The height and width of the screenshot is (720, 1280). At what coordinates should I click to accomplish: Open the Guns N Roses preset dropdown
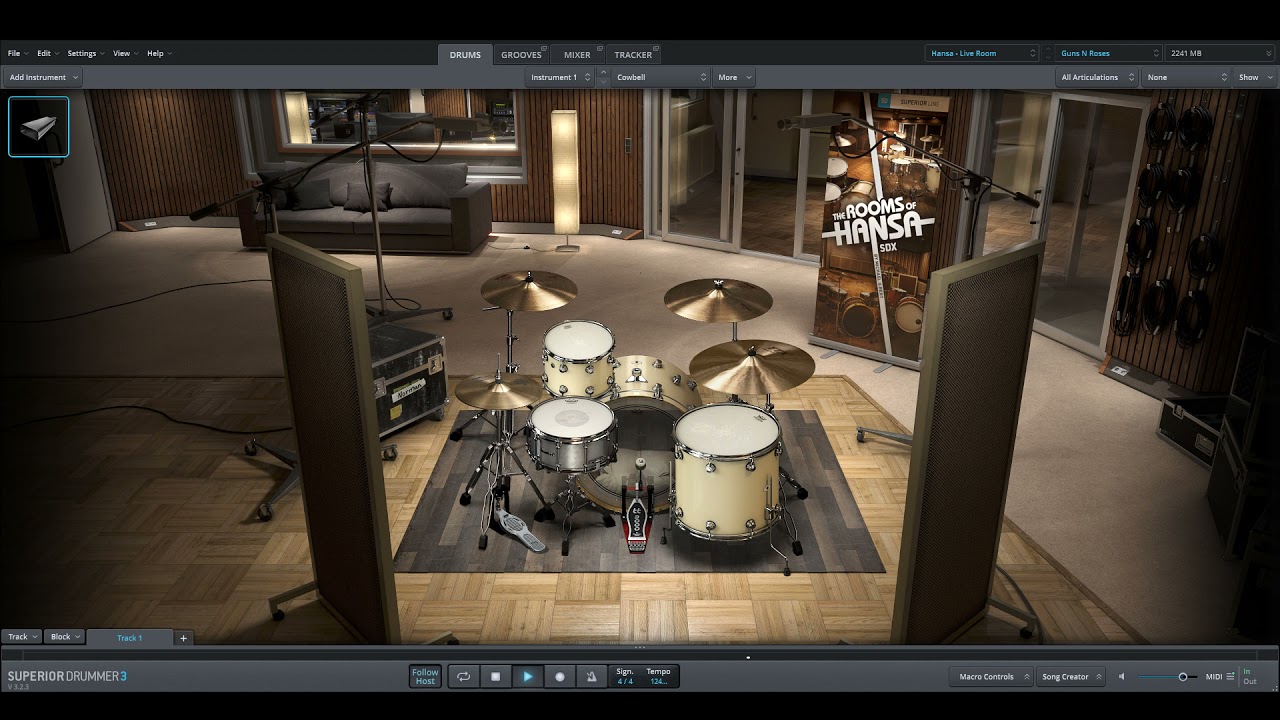(1107, 53)
